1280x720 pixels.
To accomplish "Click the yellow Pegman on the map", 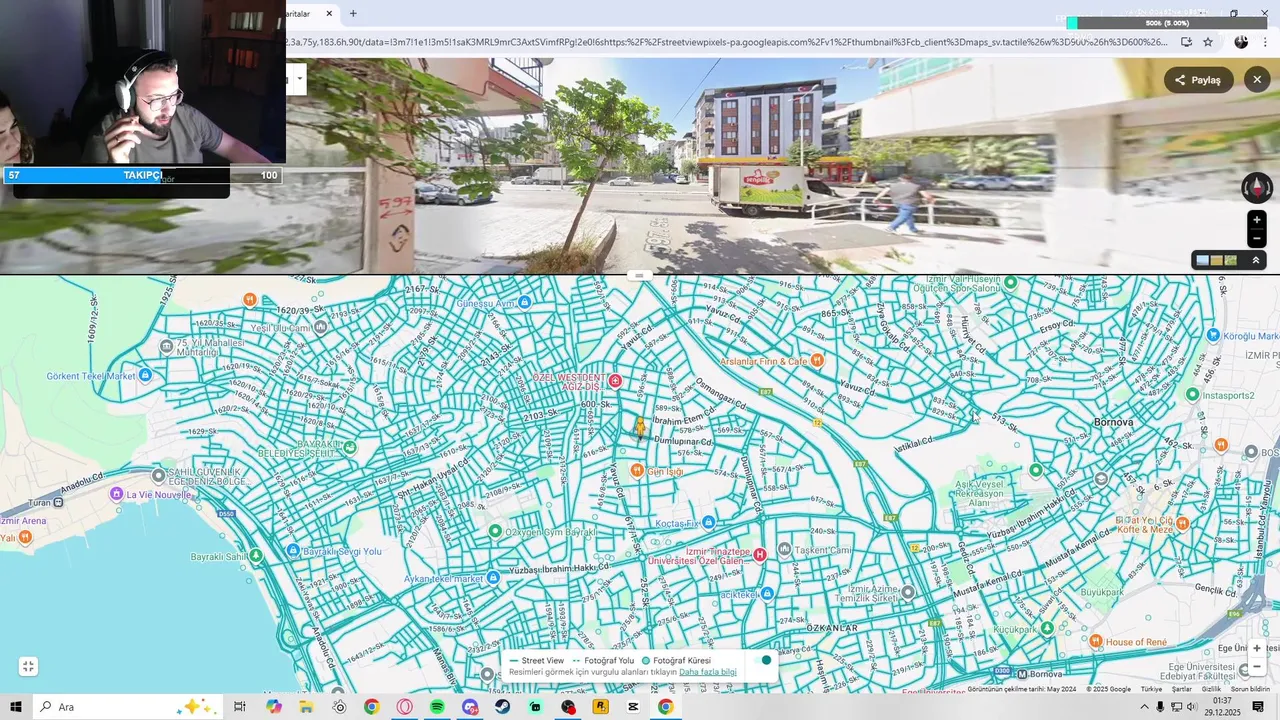I will [640, 427].
